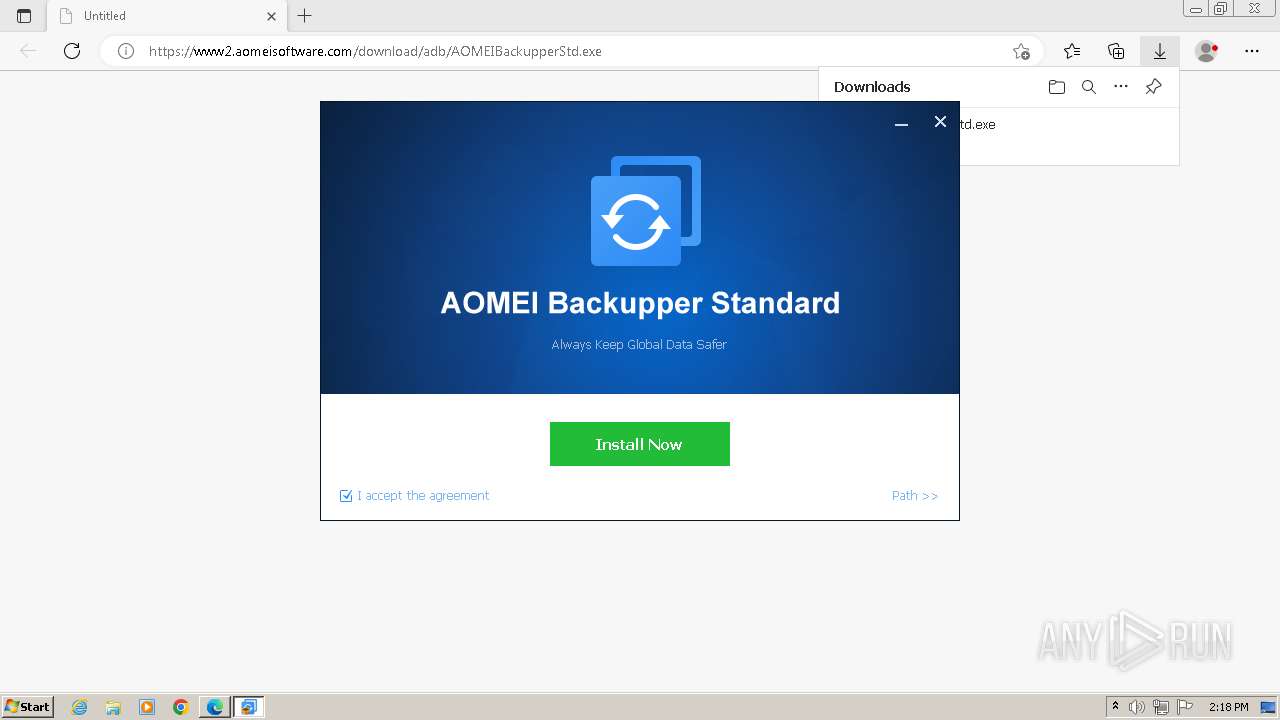This screenshot has width=1280, height=720.
Task: Launch Internet Explorer from taskbar
Action: coord(79,707)
